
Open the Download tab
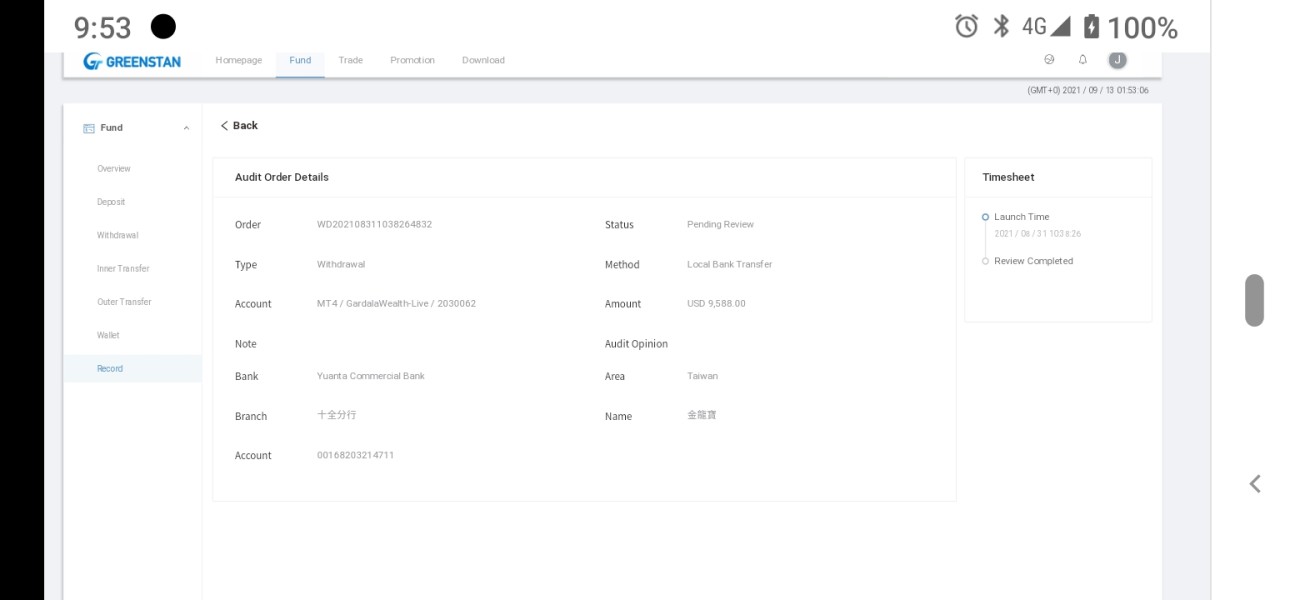coord(483,60)
